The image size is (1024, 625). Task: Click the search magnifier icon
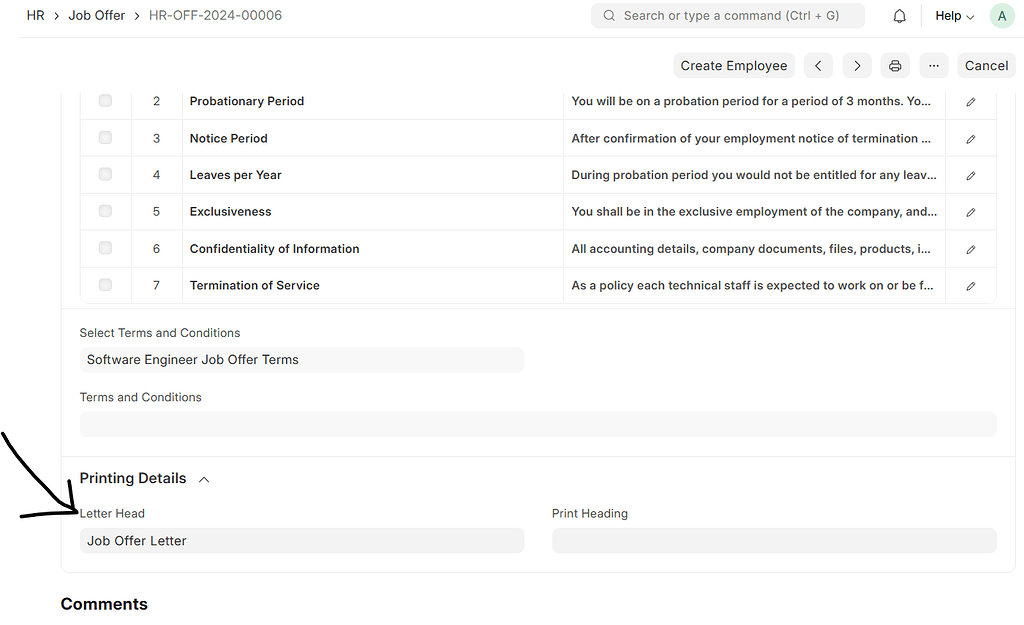click(x=608, y=15)
